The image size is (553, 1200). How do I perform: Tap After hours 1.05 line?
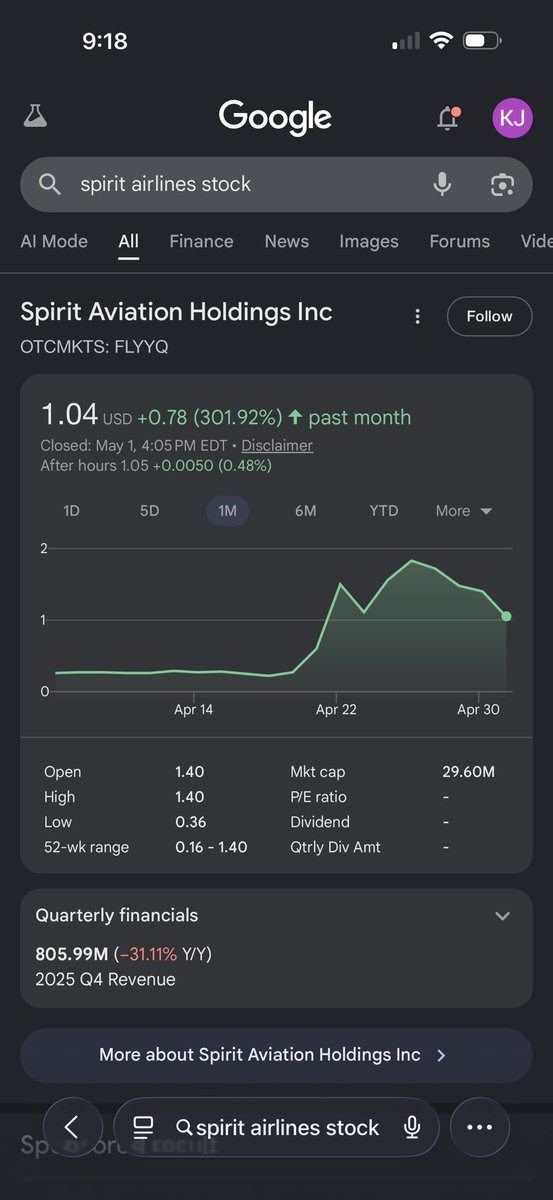tap(156, 465)
